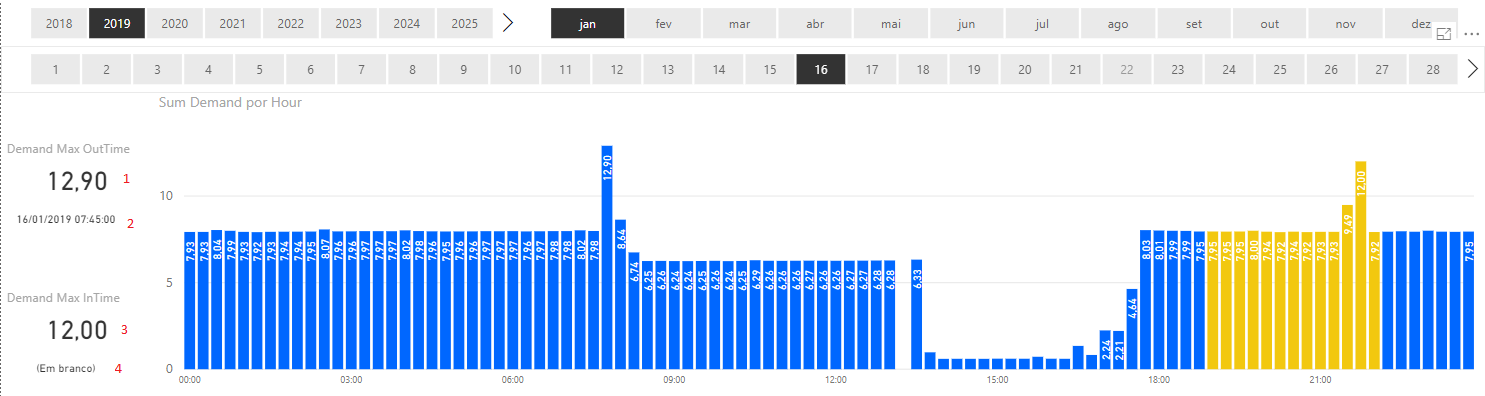This screenshot has width=1485, height=396.
Task: Choose day 22 in day slicer
Action: [1126, 69]
